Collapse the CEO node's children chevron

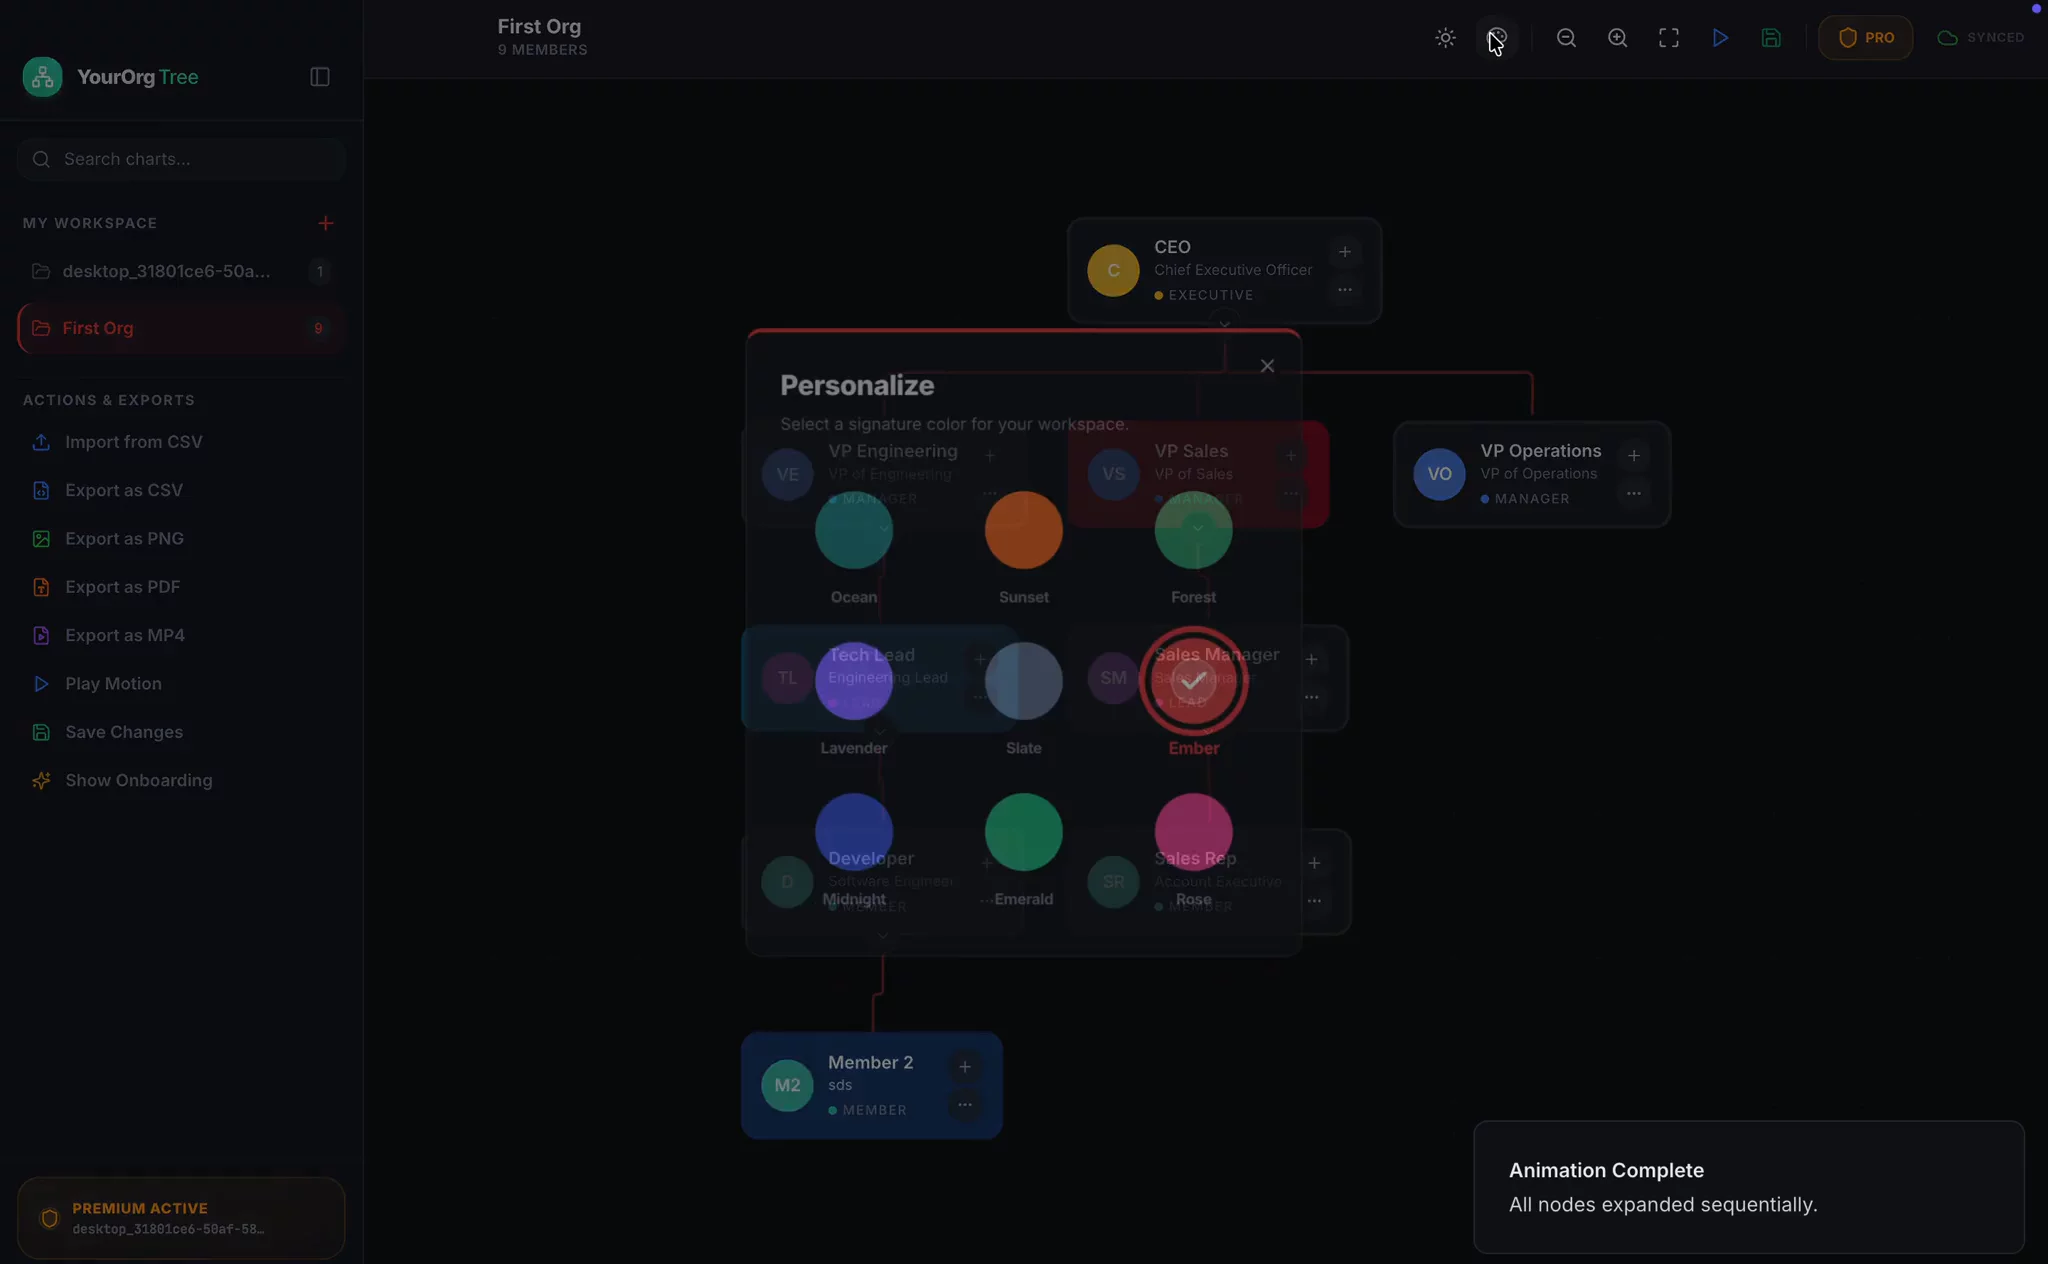coord(1224,323)
